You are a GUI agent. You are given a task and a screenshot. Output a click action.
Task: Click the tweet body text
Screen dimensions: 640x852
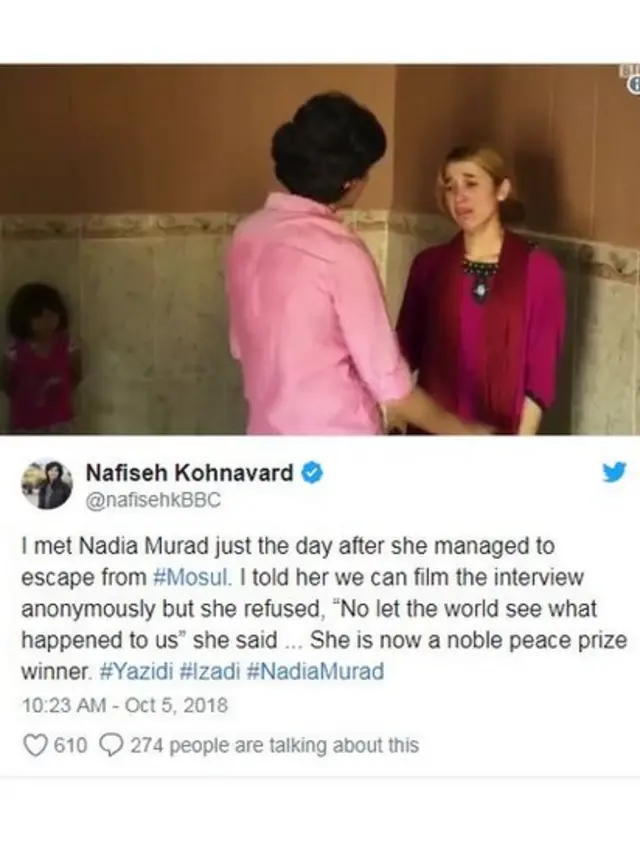324,609
